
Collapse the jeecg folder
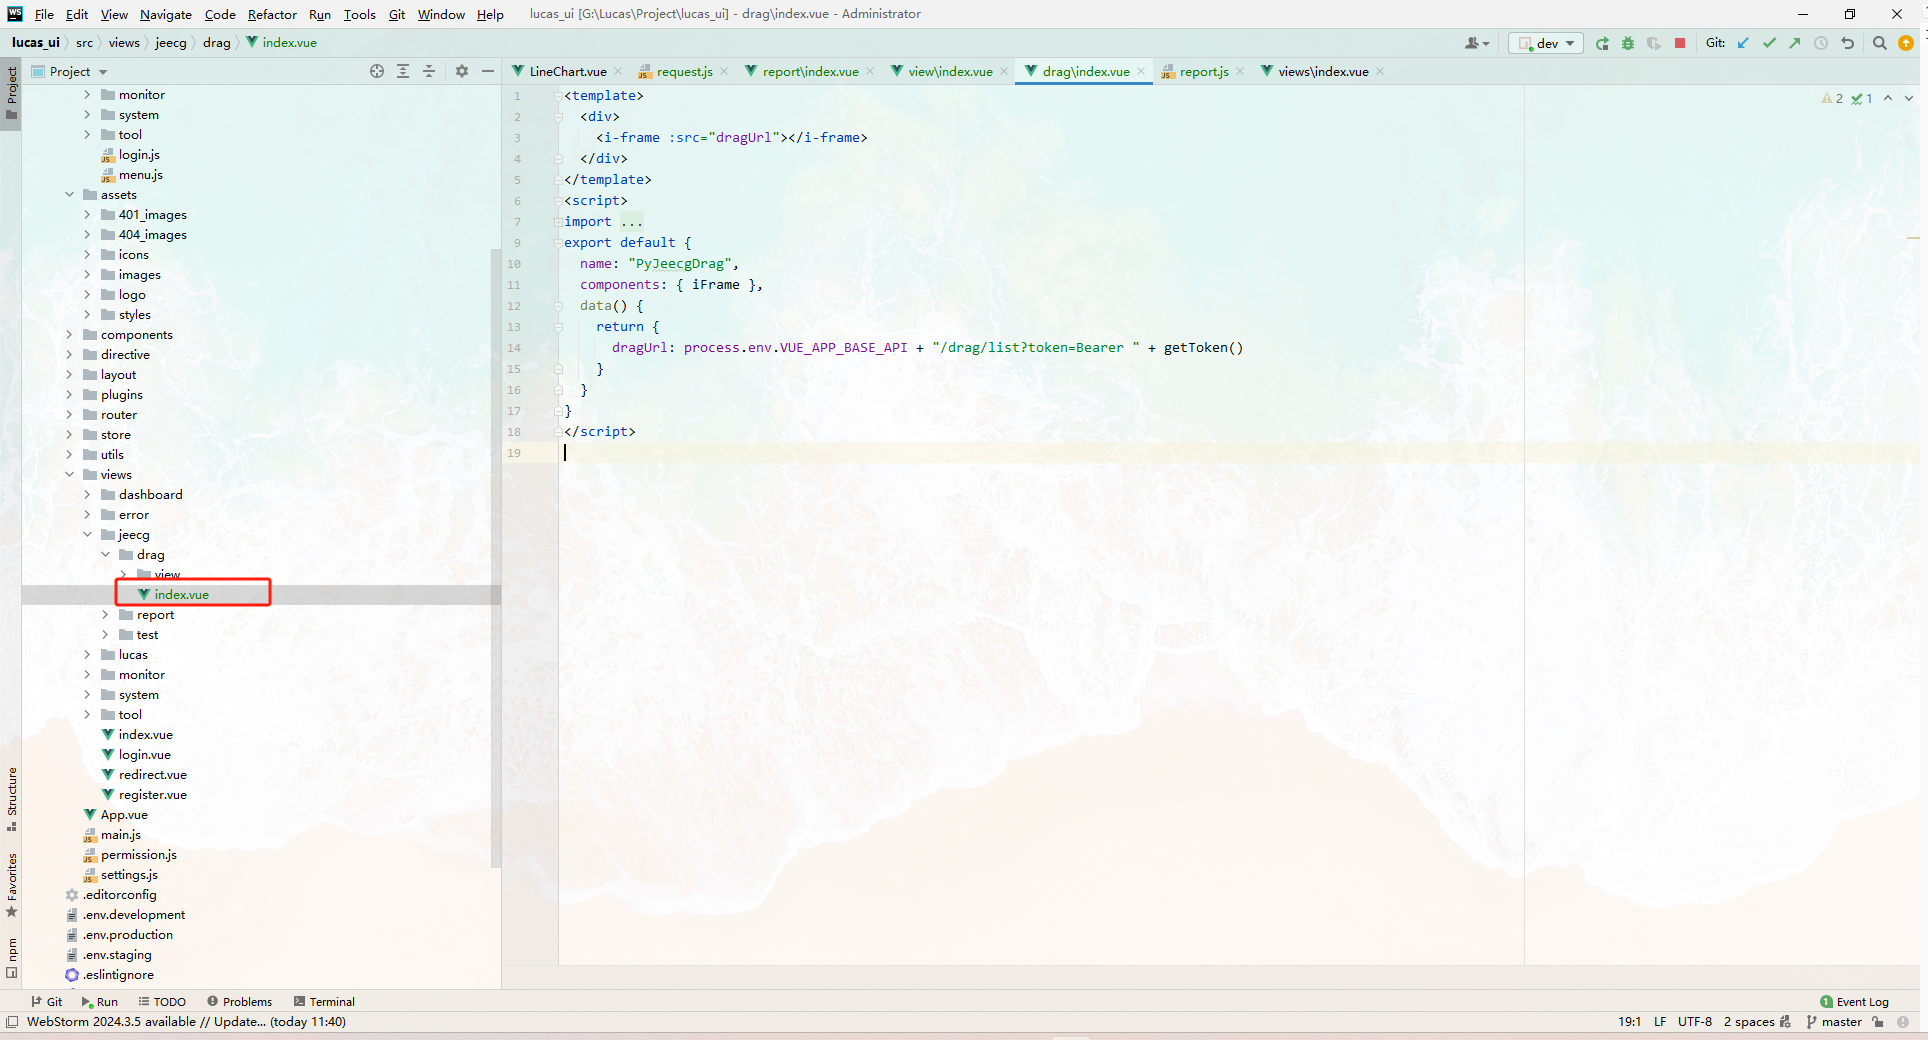coord(87,535)
